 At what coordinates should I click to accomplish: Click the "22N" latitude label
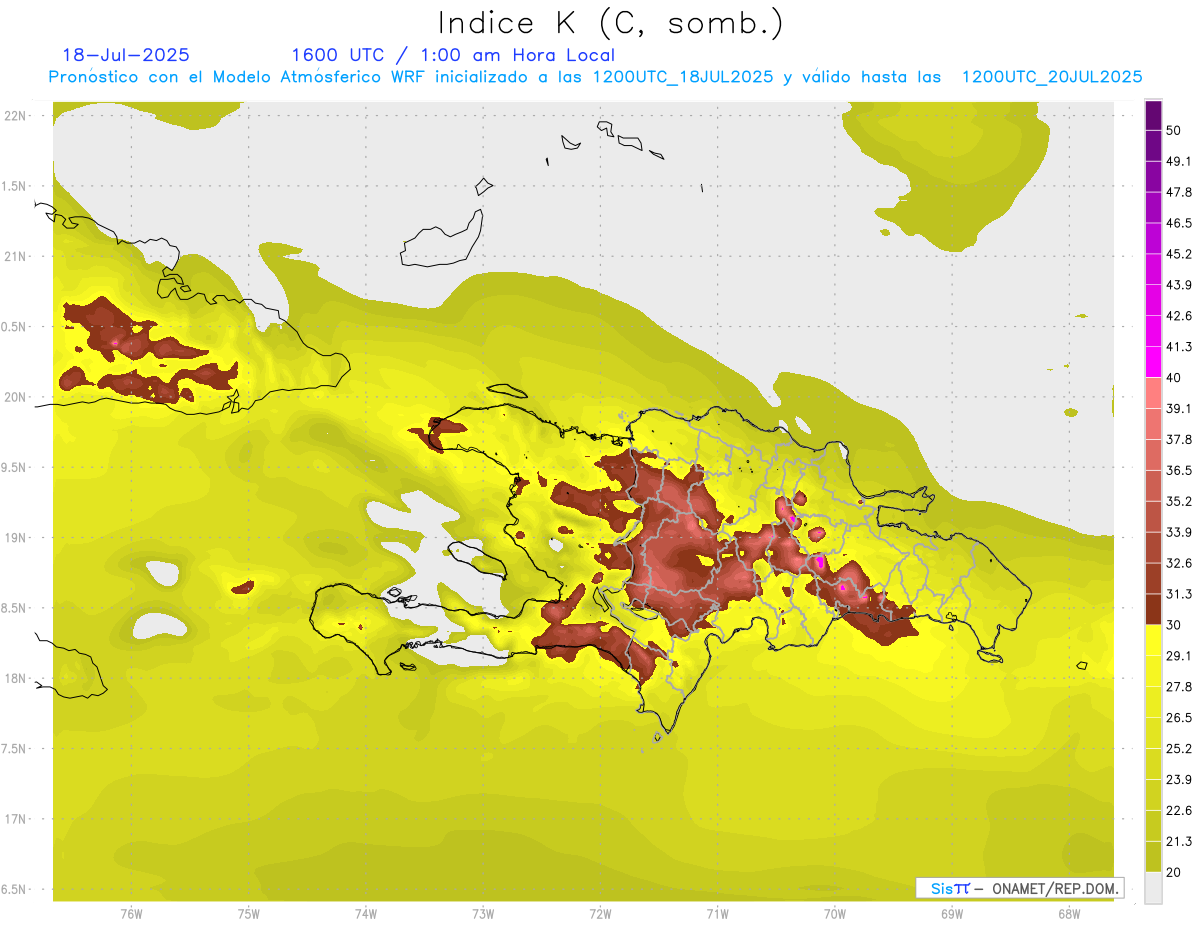(x=16, y=115)
